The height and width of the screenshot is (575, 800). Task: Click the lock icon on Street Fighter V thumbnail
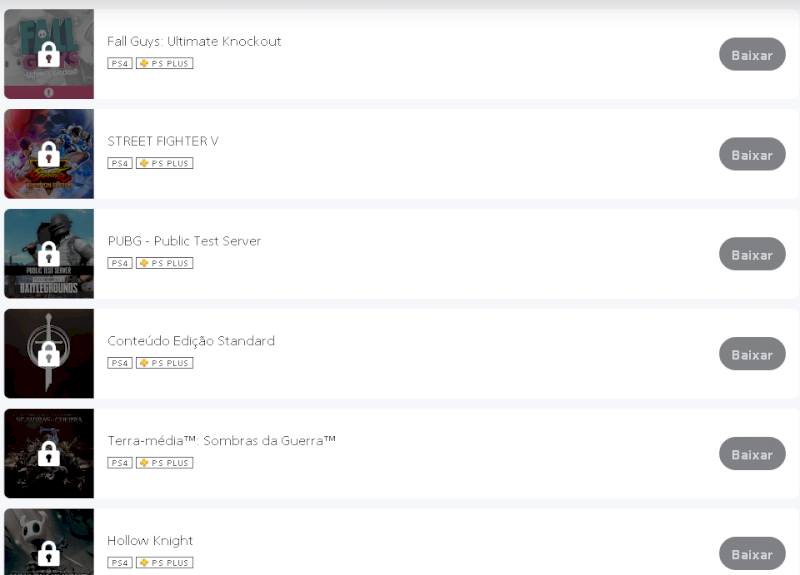coord(48,154)
